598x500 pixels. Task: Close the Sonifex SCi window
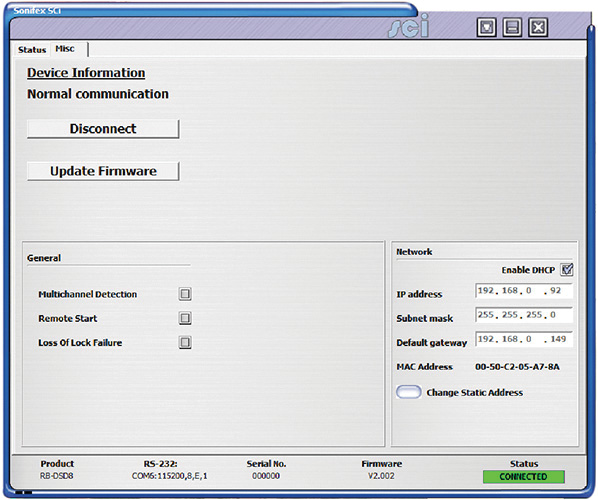point(538,27)
